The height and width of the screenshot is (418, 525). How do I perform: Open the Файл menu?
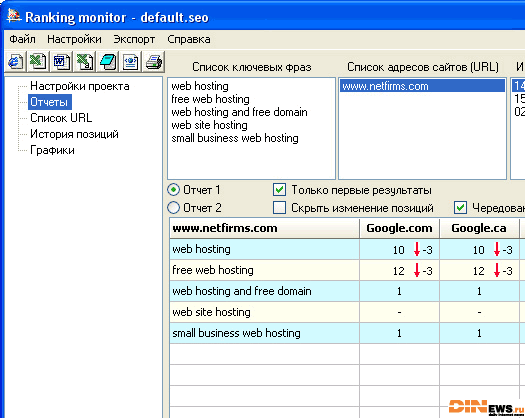coord(22,39)
